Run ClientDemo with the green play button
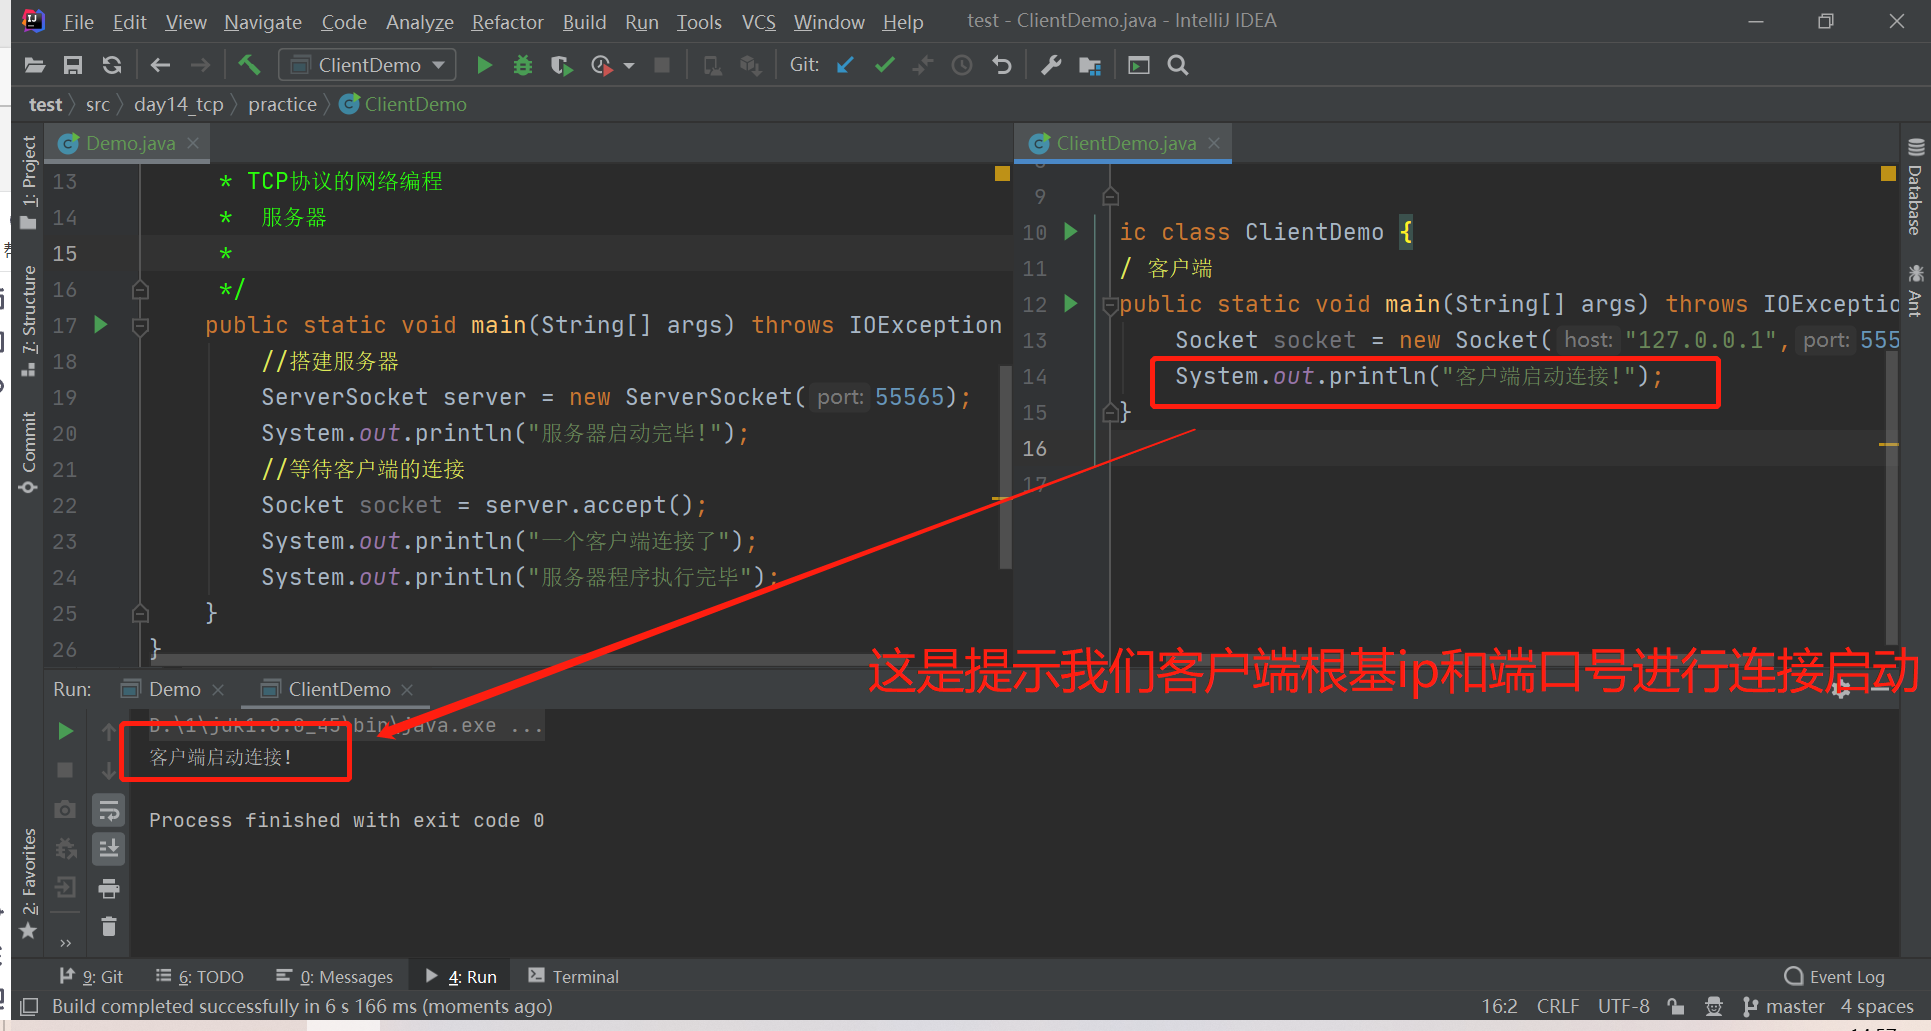 pos(485,66)
